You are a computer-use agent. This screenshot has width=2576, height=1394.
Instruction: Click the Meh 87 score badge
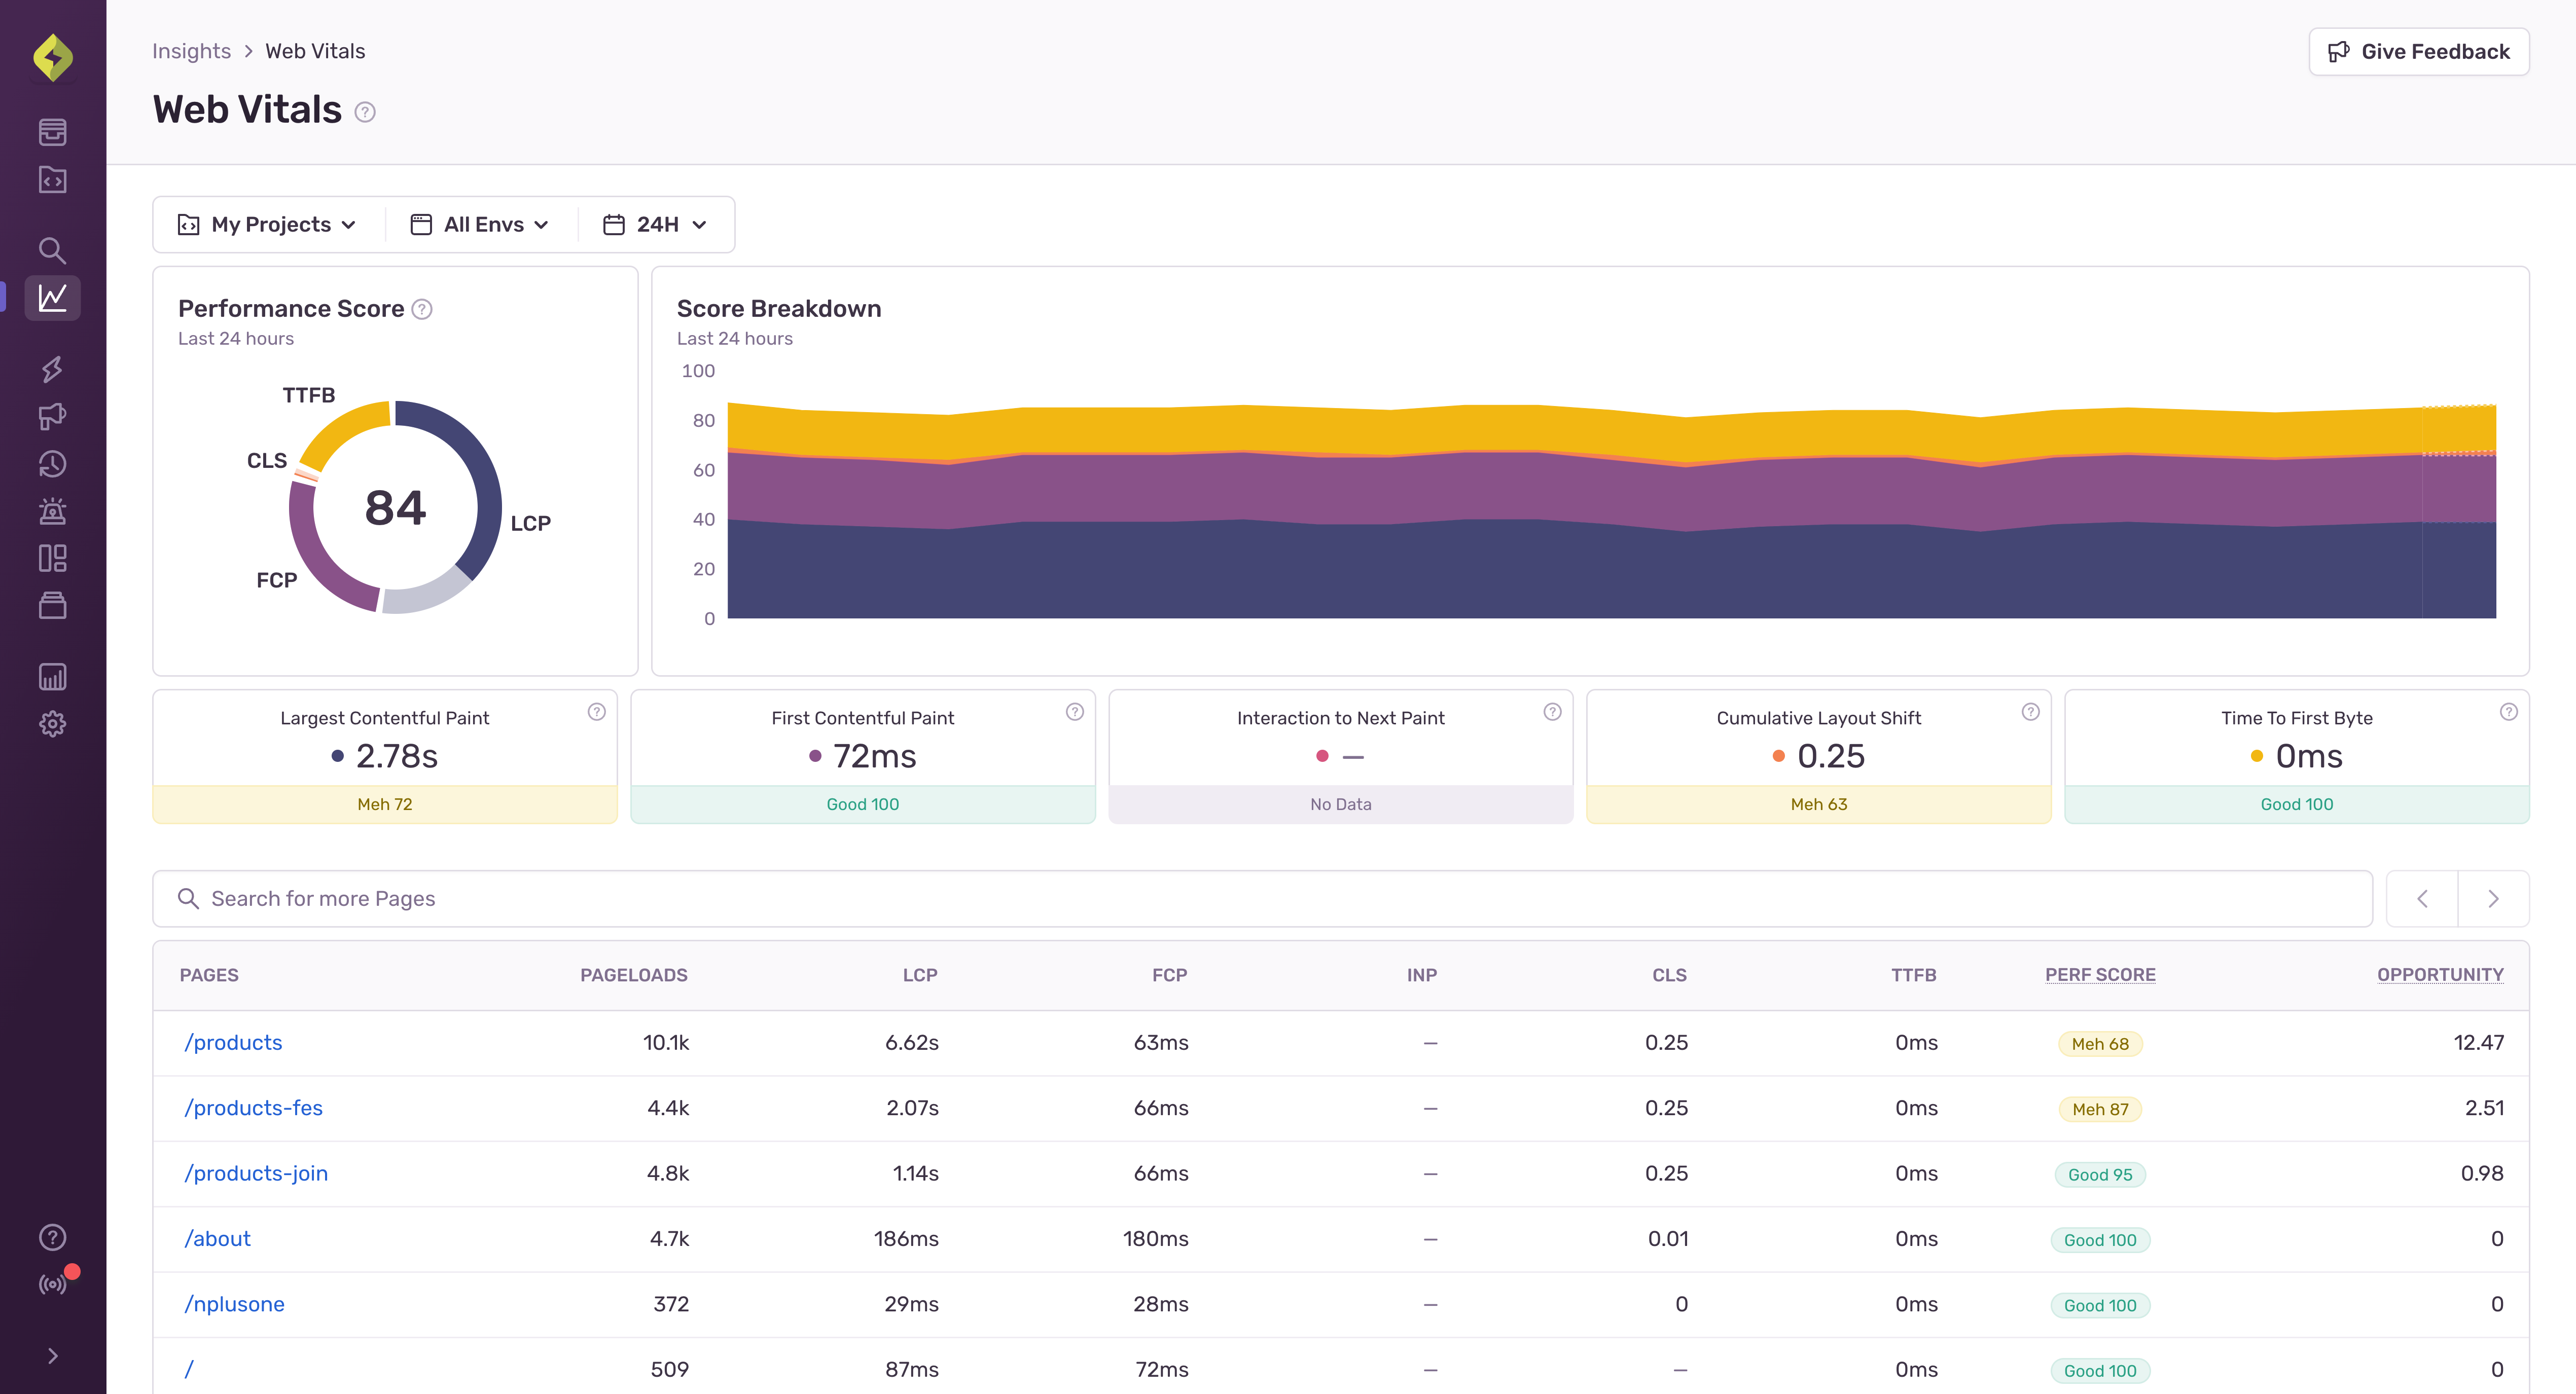pyautogui.click(x=2100, y=1109)
